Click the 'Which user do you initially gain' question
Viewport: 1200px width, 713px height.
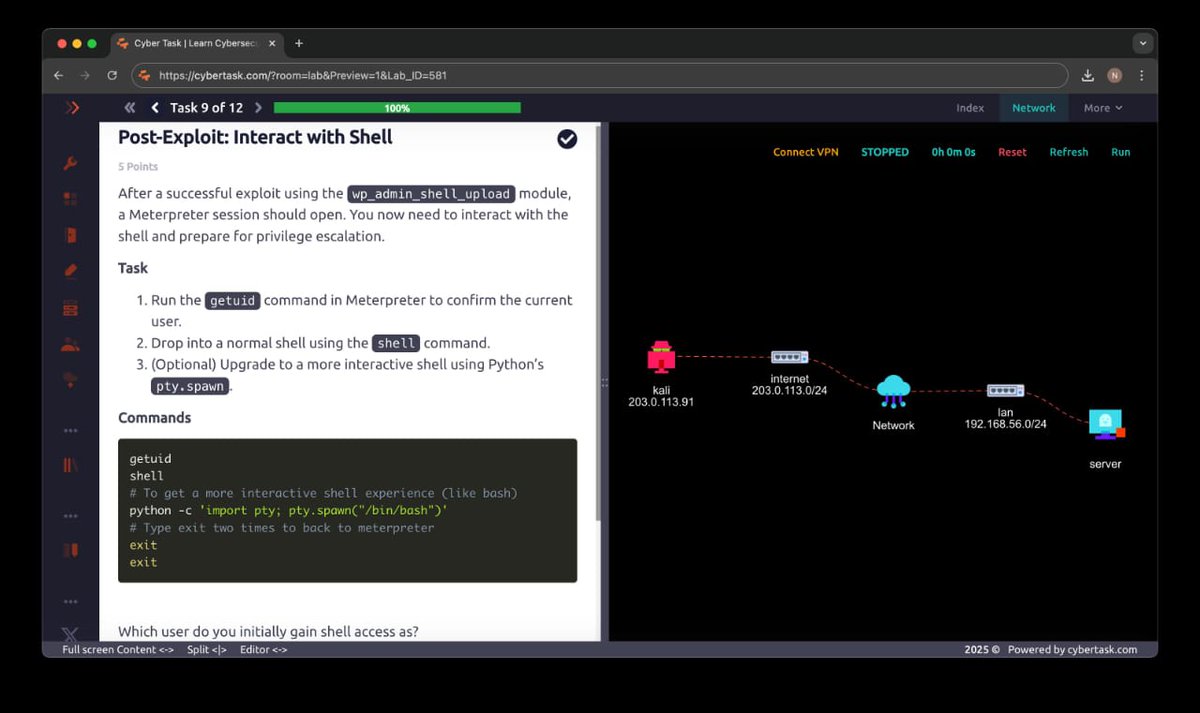[x=268, y=631]
